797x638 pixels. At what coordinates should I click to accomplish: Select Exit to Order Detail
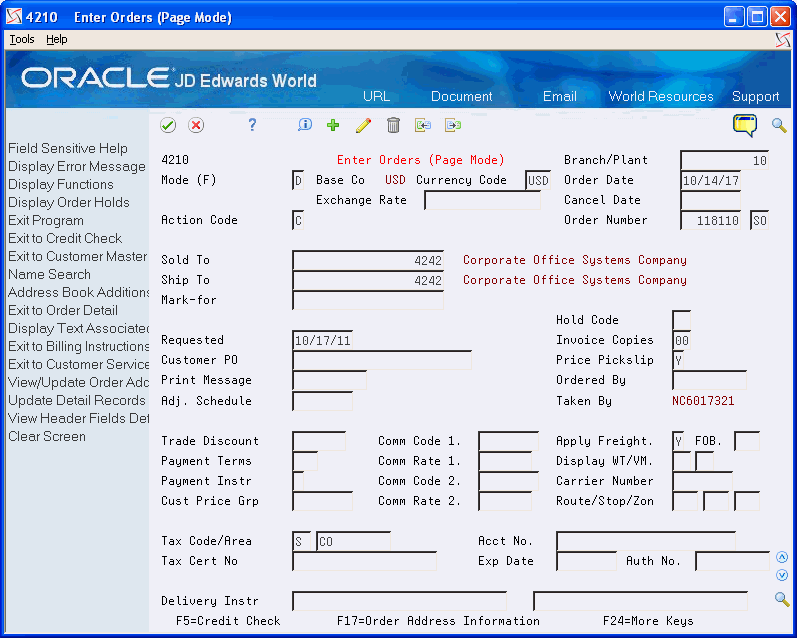pyautogui.click(x=63, y=310)
